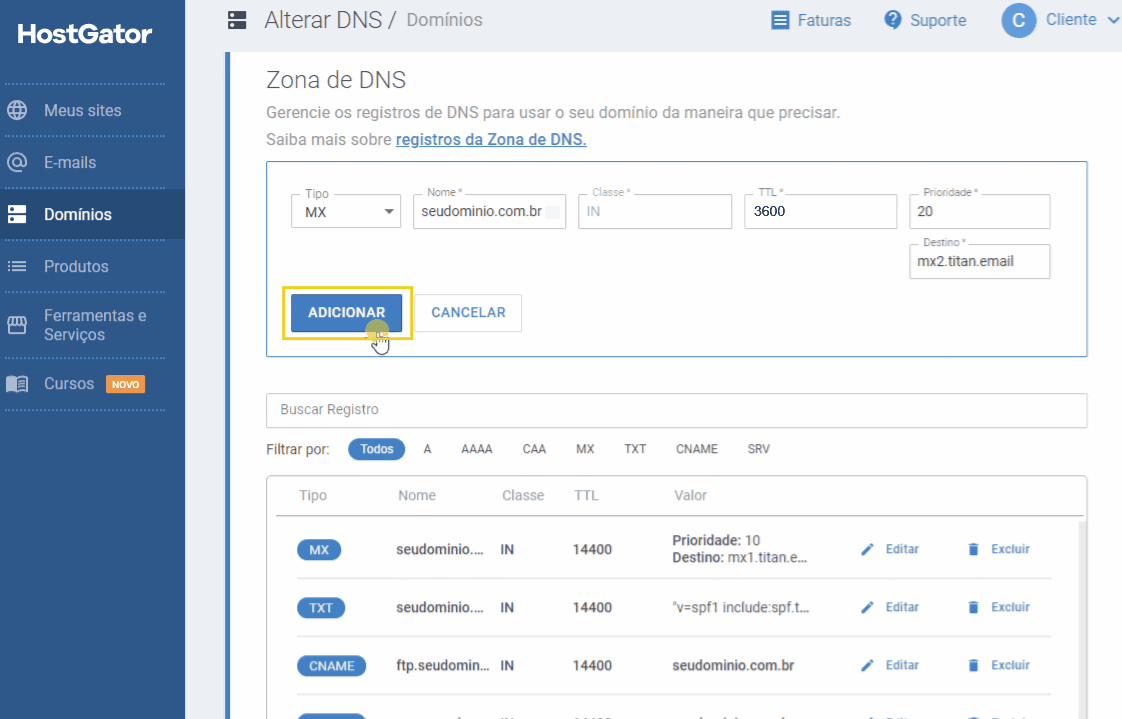Viewport: 1122px width, 719px height.
Task: Click the server icon beside Domínios in sidebar
Action: (17, 214)
